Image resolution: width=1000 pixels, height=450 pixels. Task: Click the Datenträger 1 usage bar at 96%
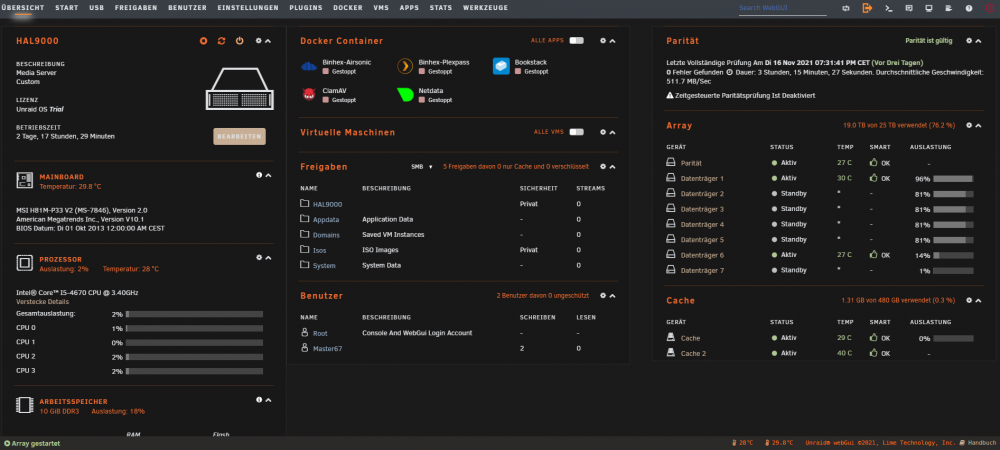pyautogui.click(x=953, y=179)
